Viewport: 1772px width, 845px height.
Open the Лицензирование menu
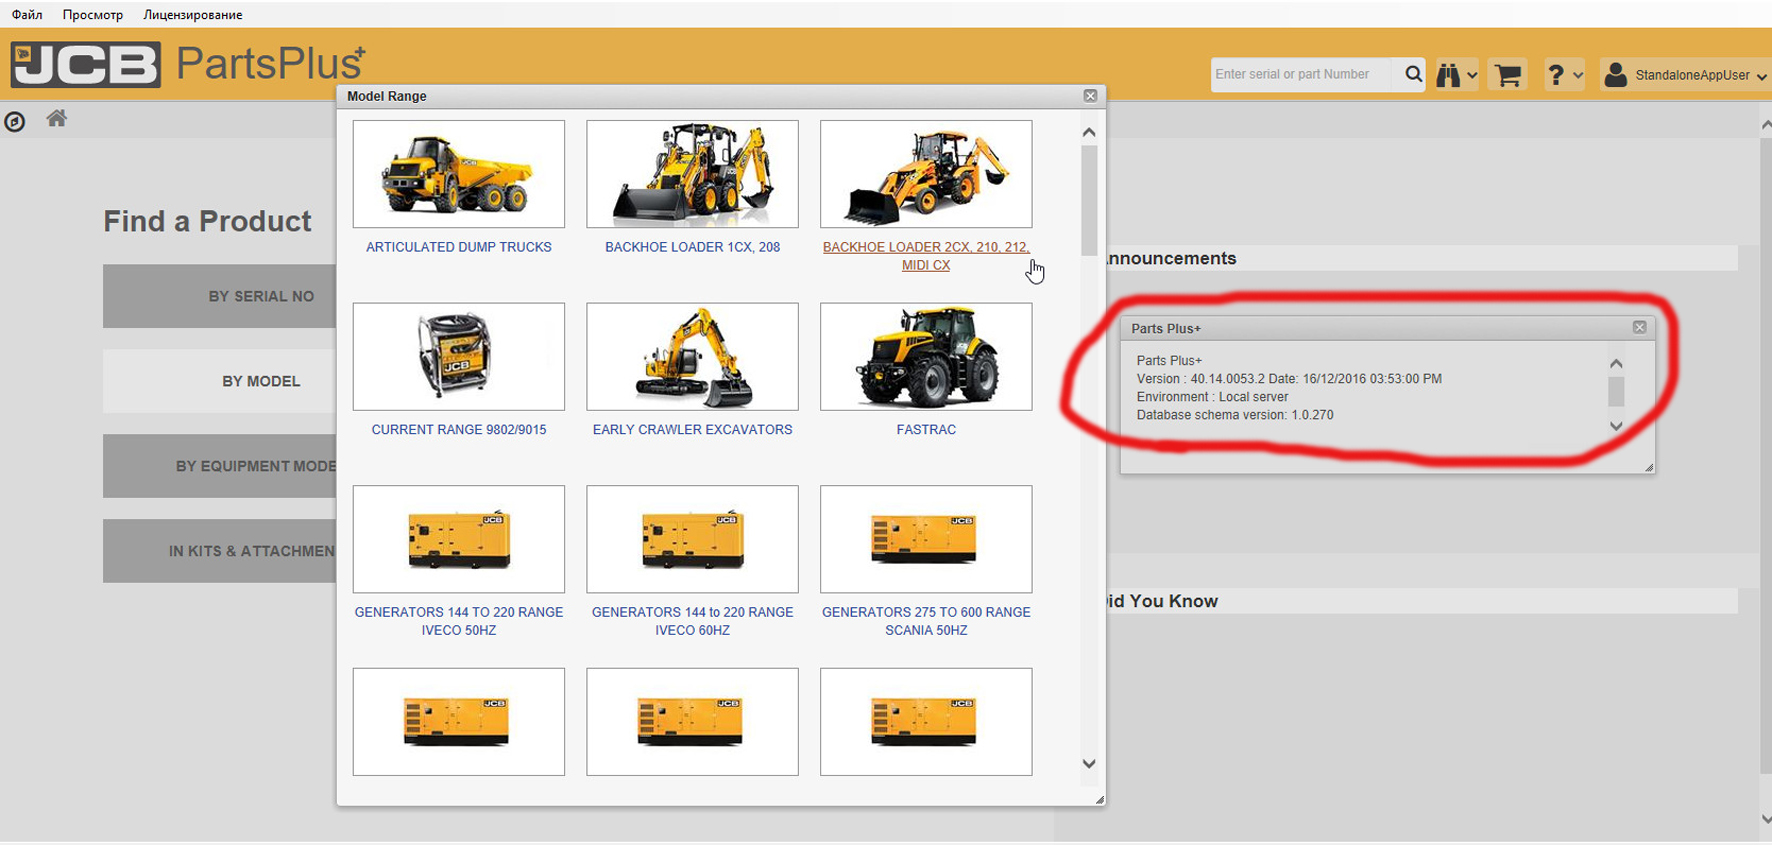point(192,14)
